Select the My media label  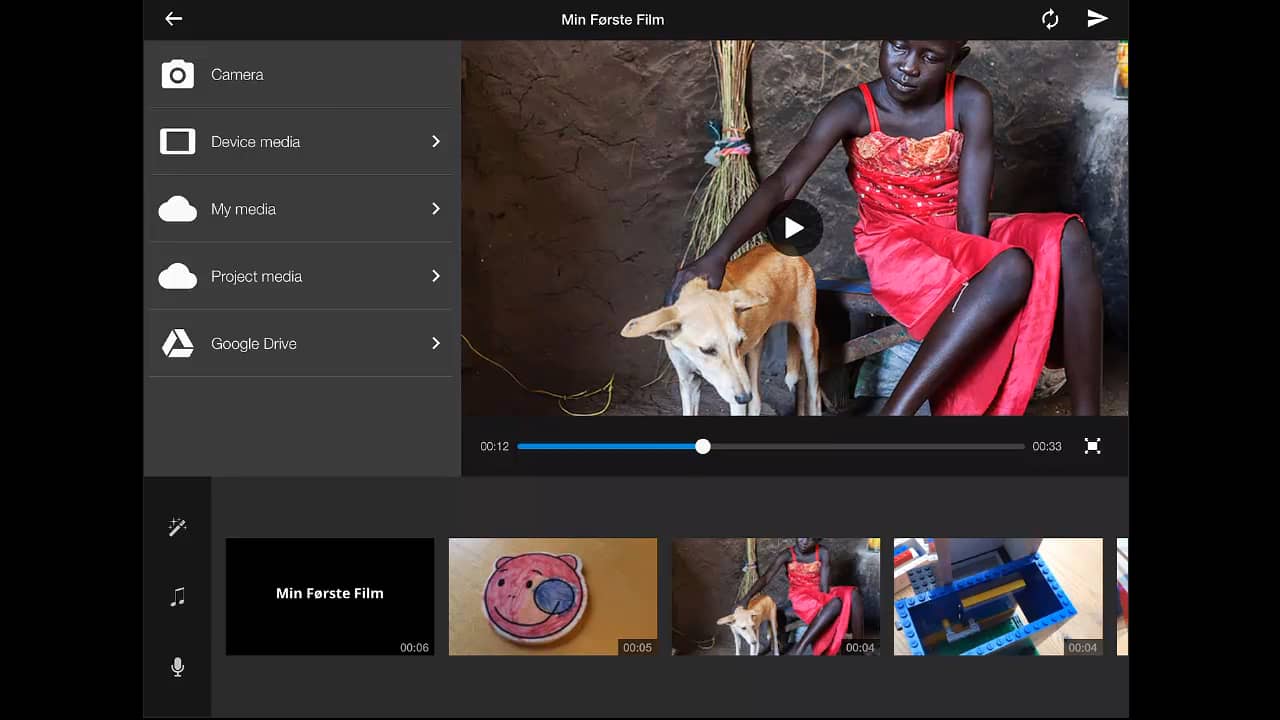[243, 209]
